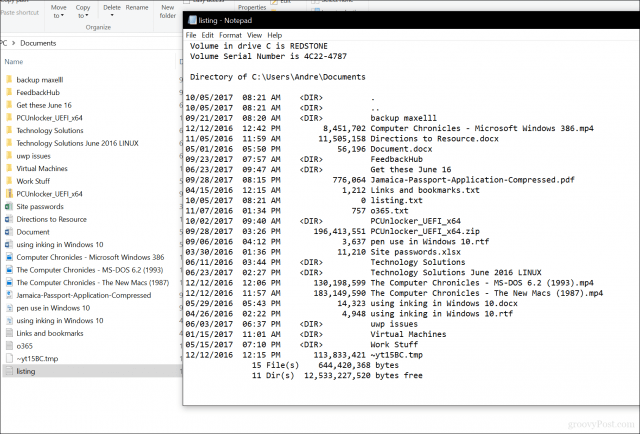Select Jamaica-Passport-Application-Compressed PDF icon

pyautogui.click(x=9, y=295)
